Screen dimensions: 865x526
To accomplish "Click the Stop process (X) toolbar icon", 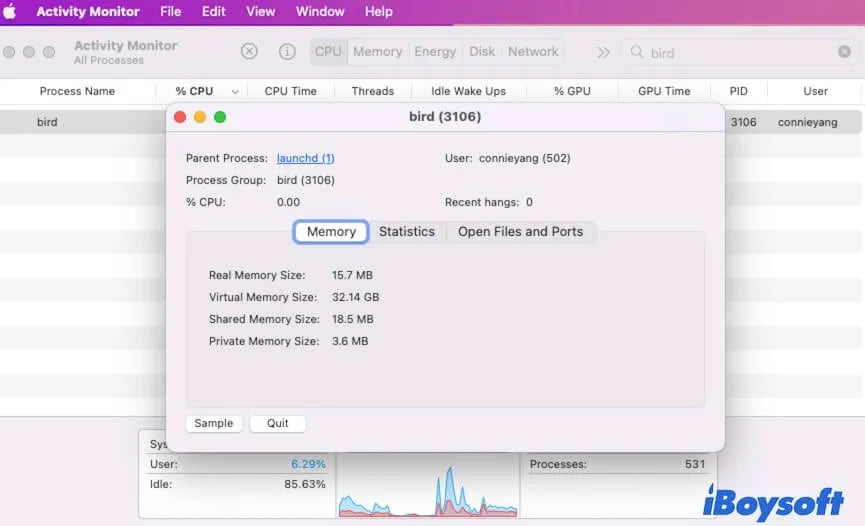I will pyautogui.click(x=249, y=52).
